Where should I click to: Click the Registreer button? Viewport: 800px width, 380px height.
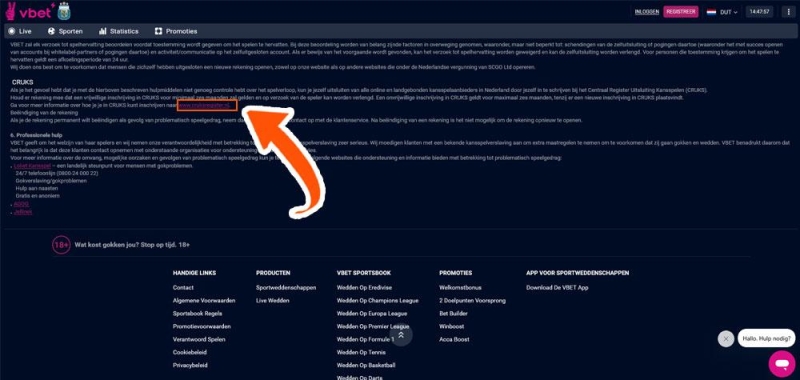click(681, 12)
